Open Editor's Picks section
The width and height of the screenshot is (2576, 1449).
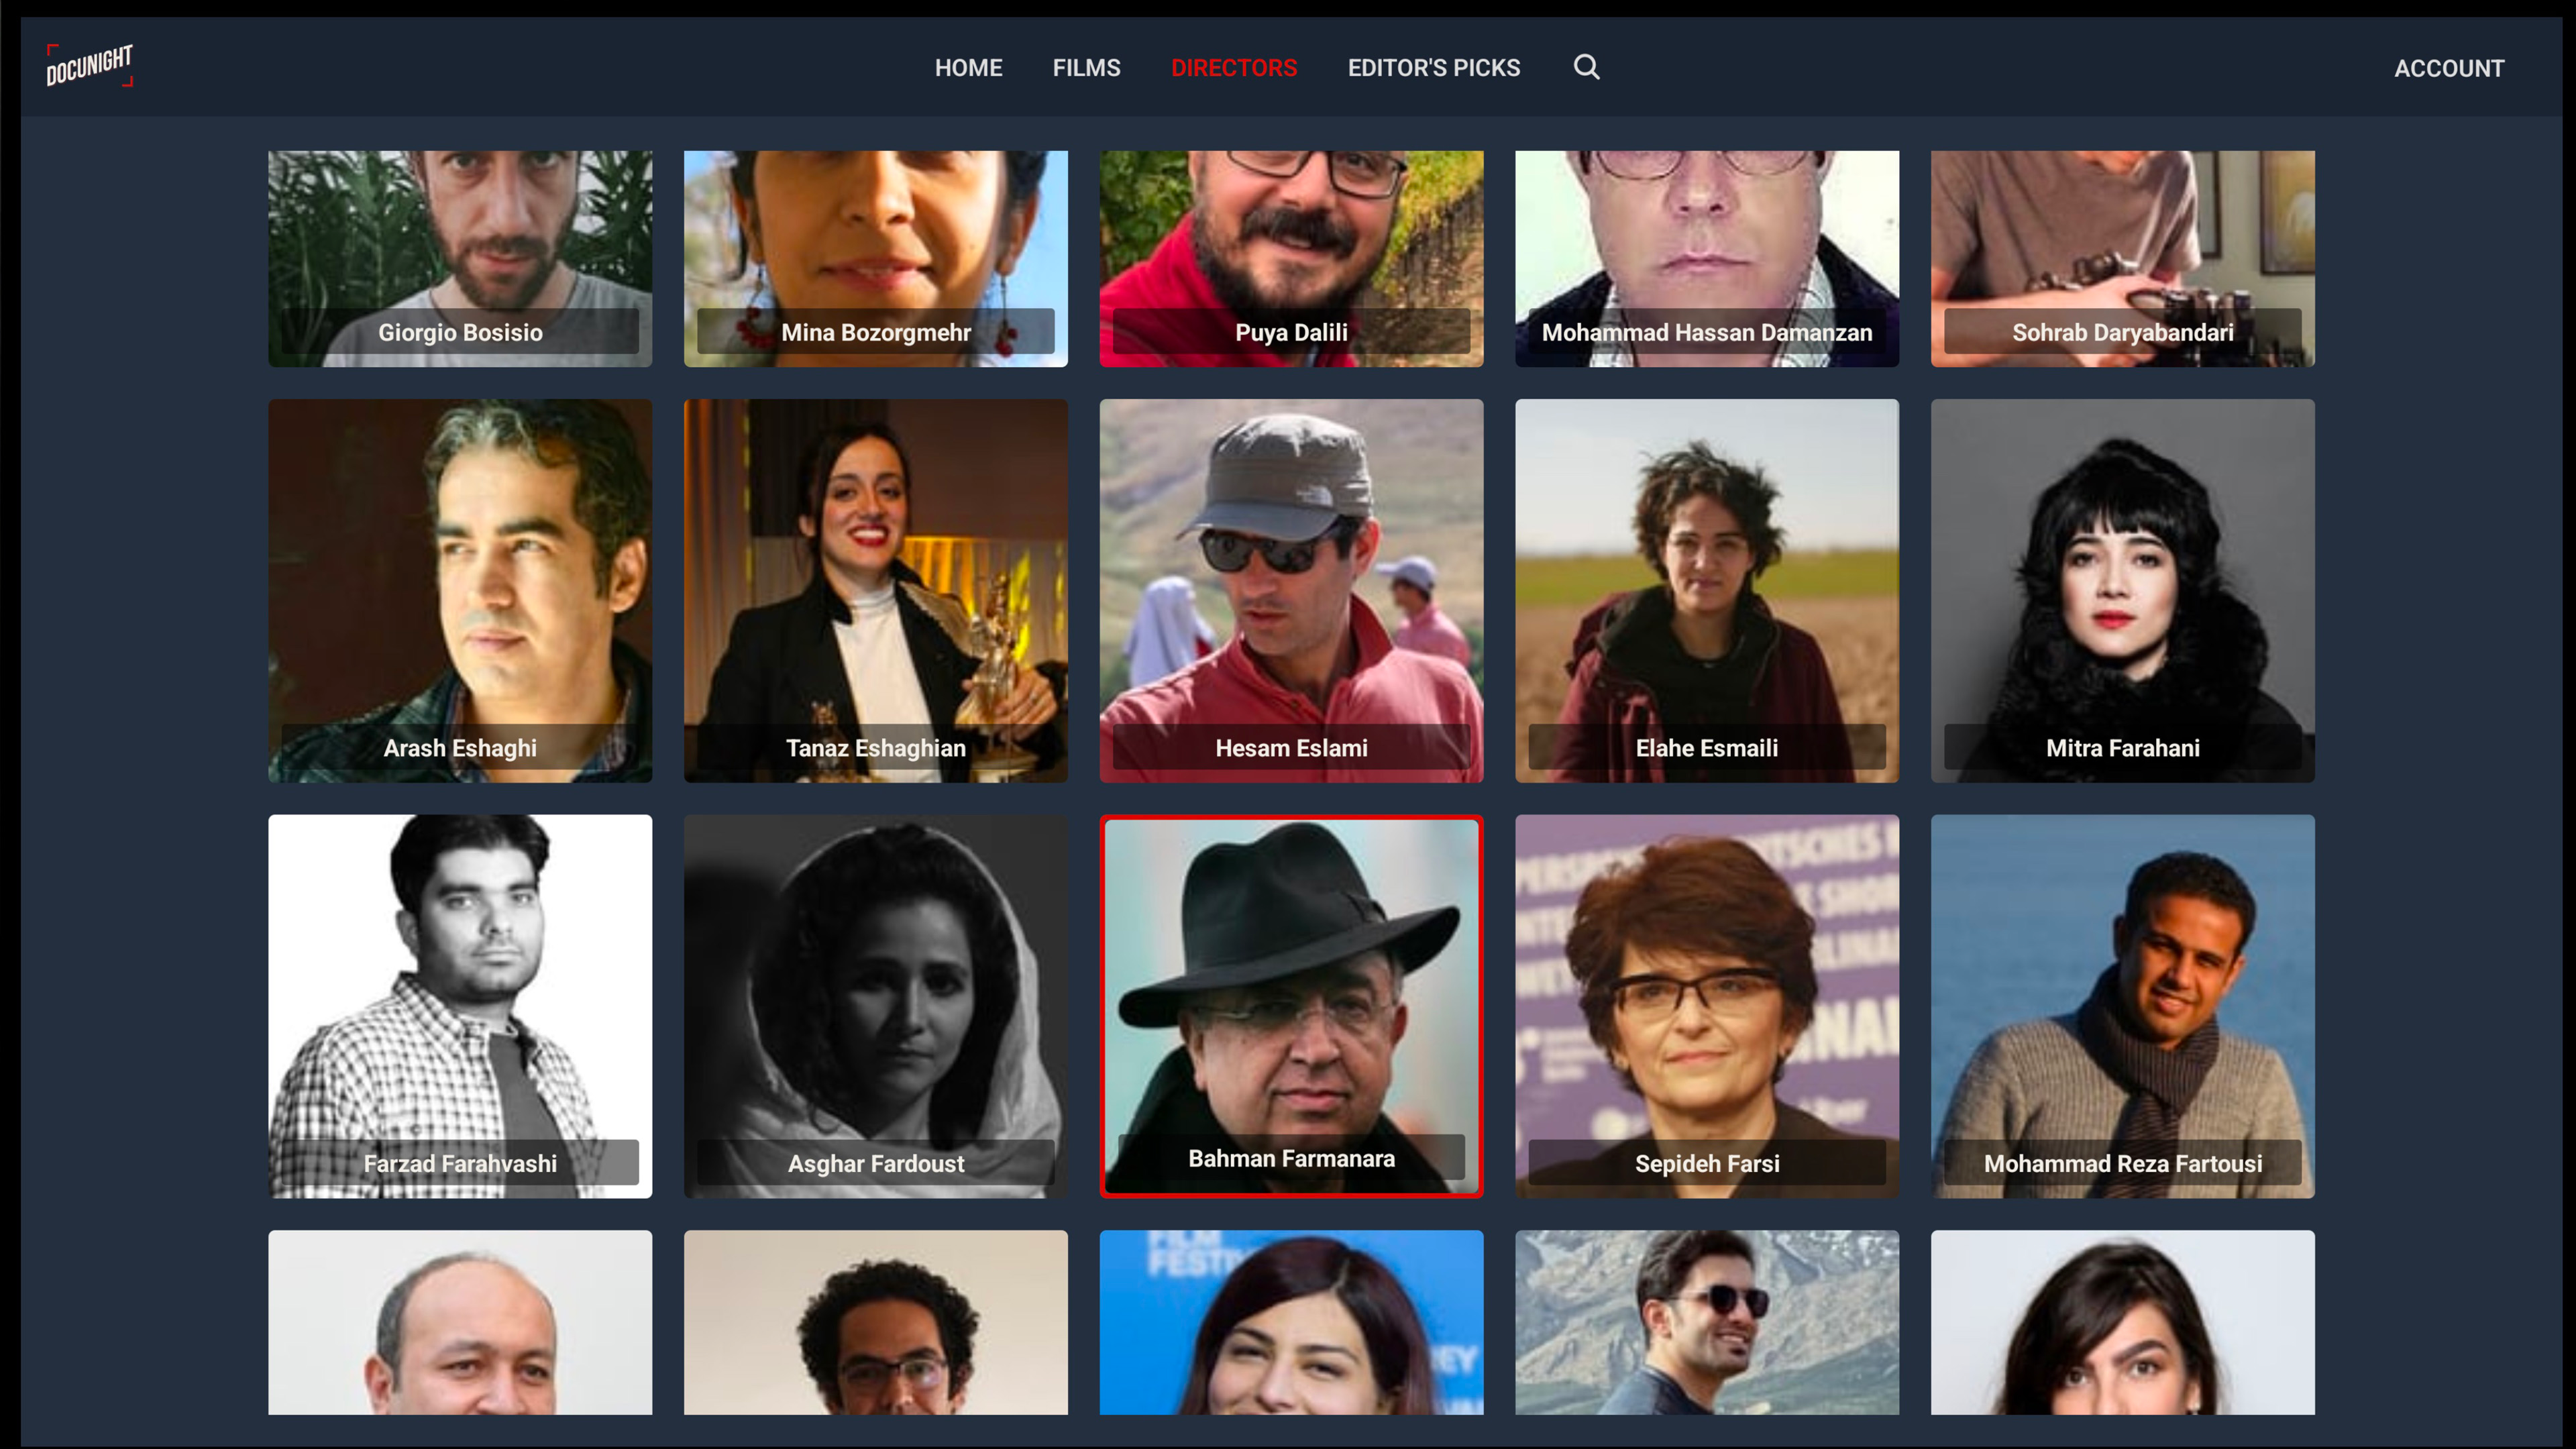1433,68
